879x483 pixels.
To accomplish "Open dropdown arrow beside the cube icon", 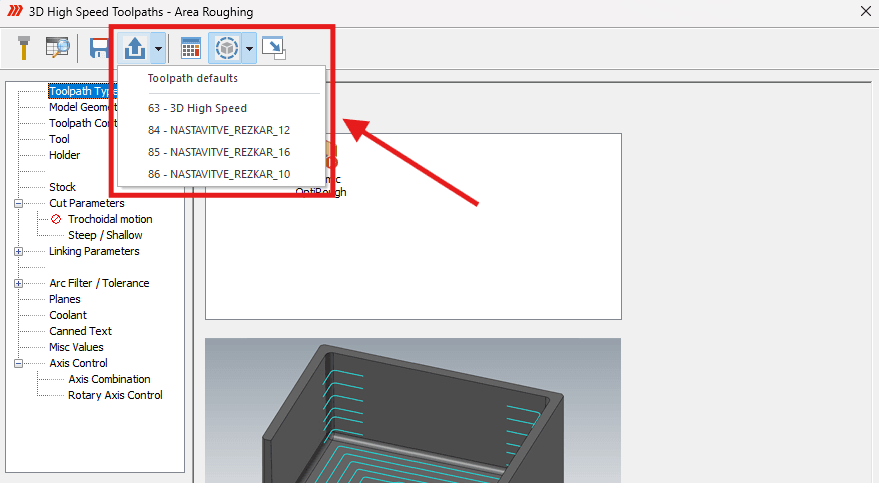I will click(x=249, y=49).
